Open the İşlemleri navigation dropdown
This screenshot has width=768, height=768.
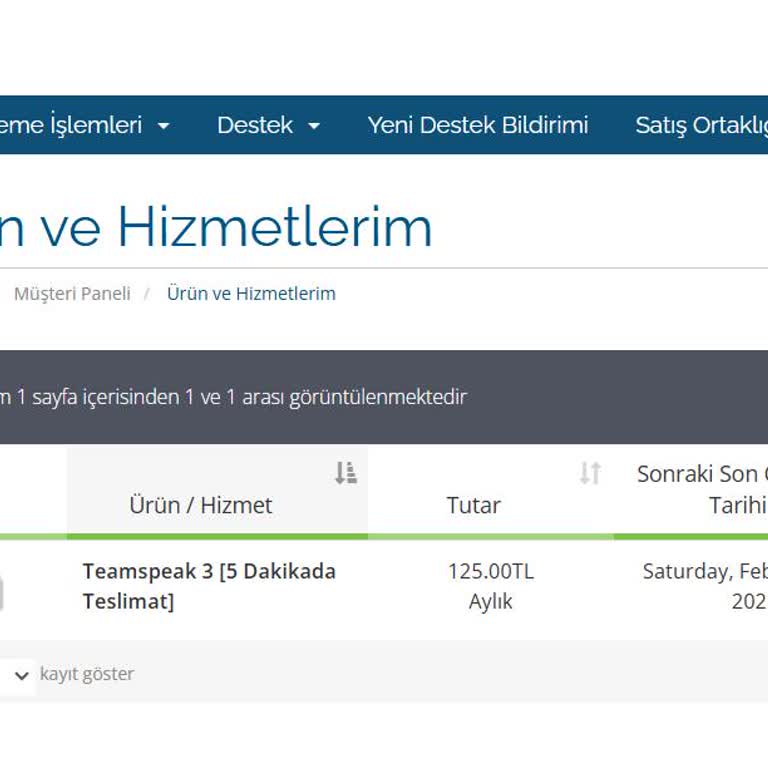point(85,125)
